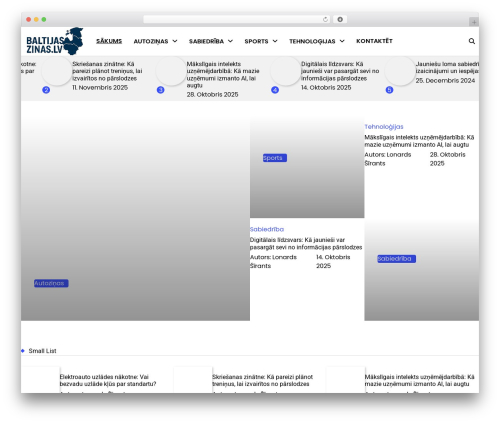
Task: Click the blue Sabiedrība badge on image
Action: point(396,259)
